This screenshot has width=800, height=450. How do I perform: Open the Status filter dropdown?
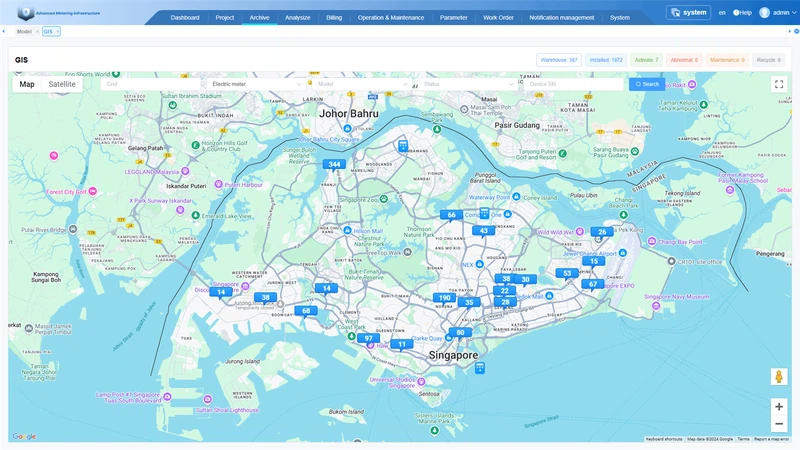click(468, 84)
